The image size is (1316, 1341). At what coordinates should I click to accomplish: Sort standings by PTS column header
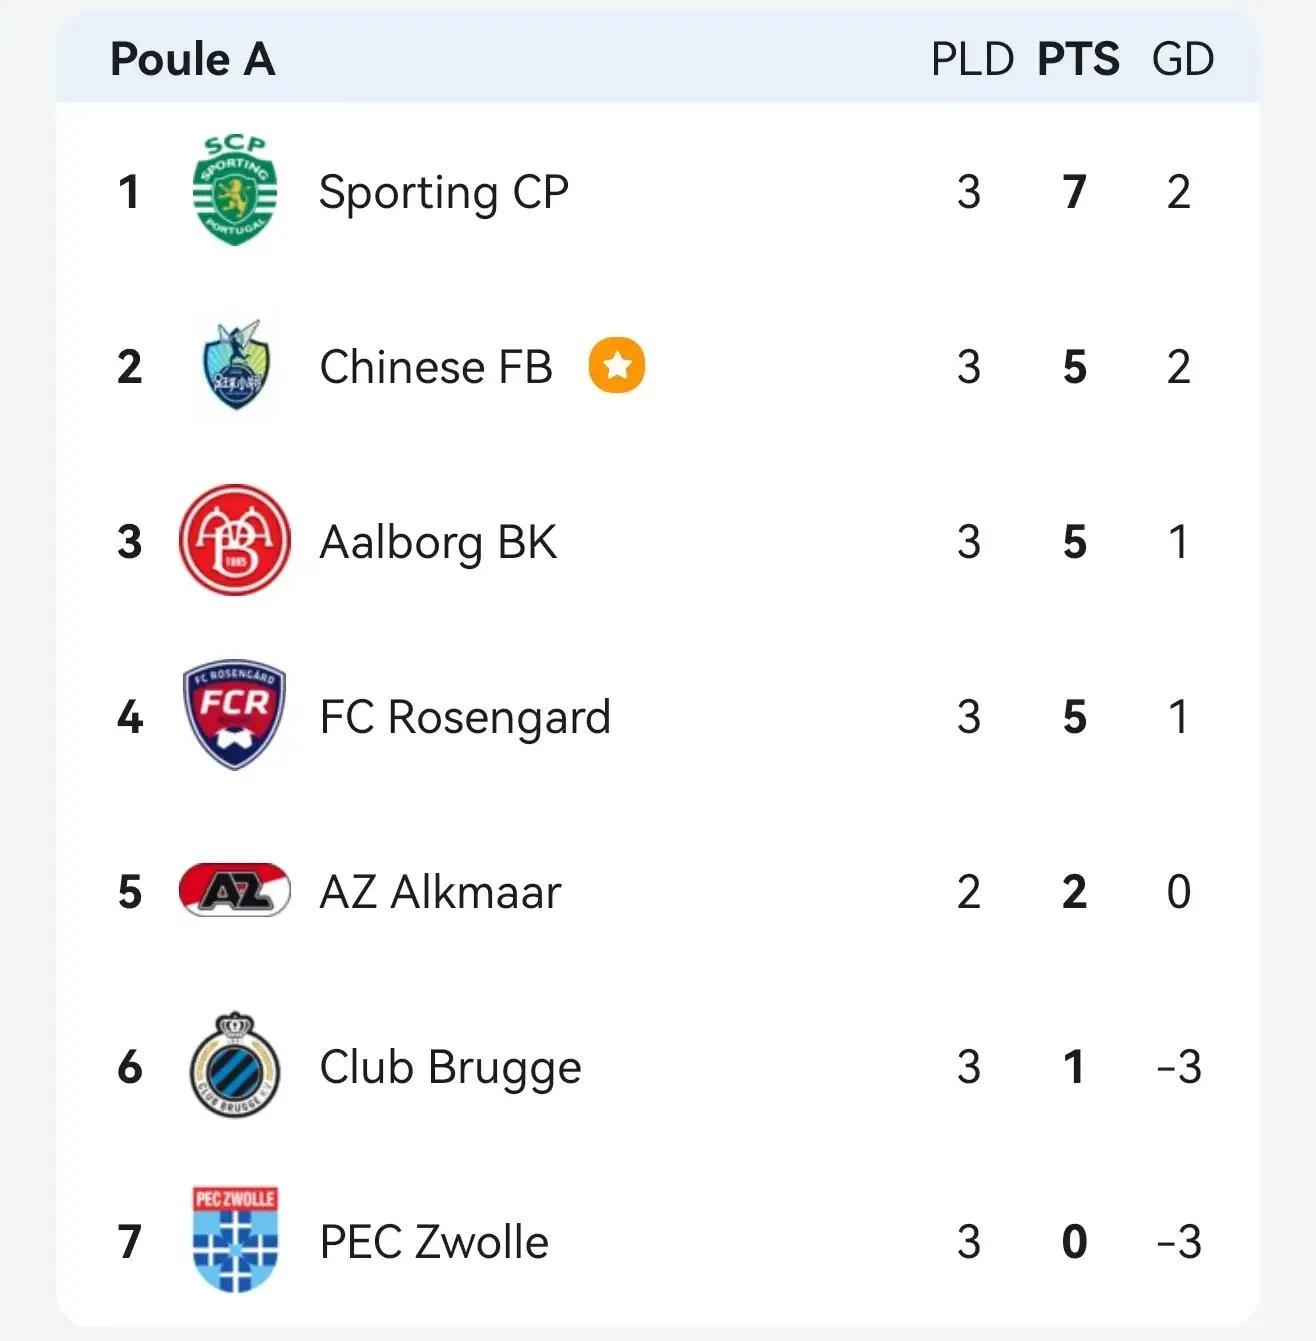1078,59
